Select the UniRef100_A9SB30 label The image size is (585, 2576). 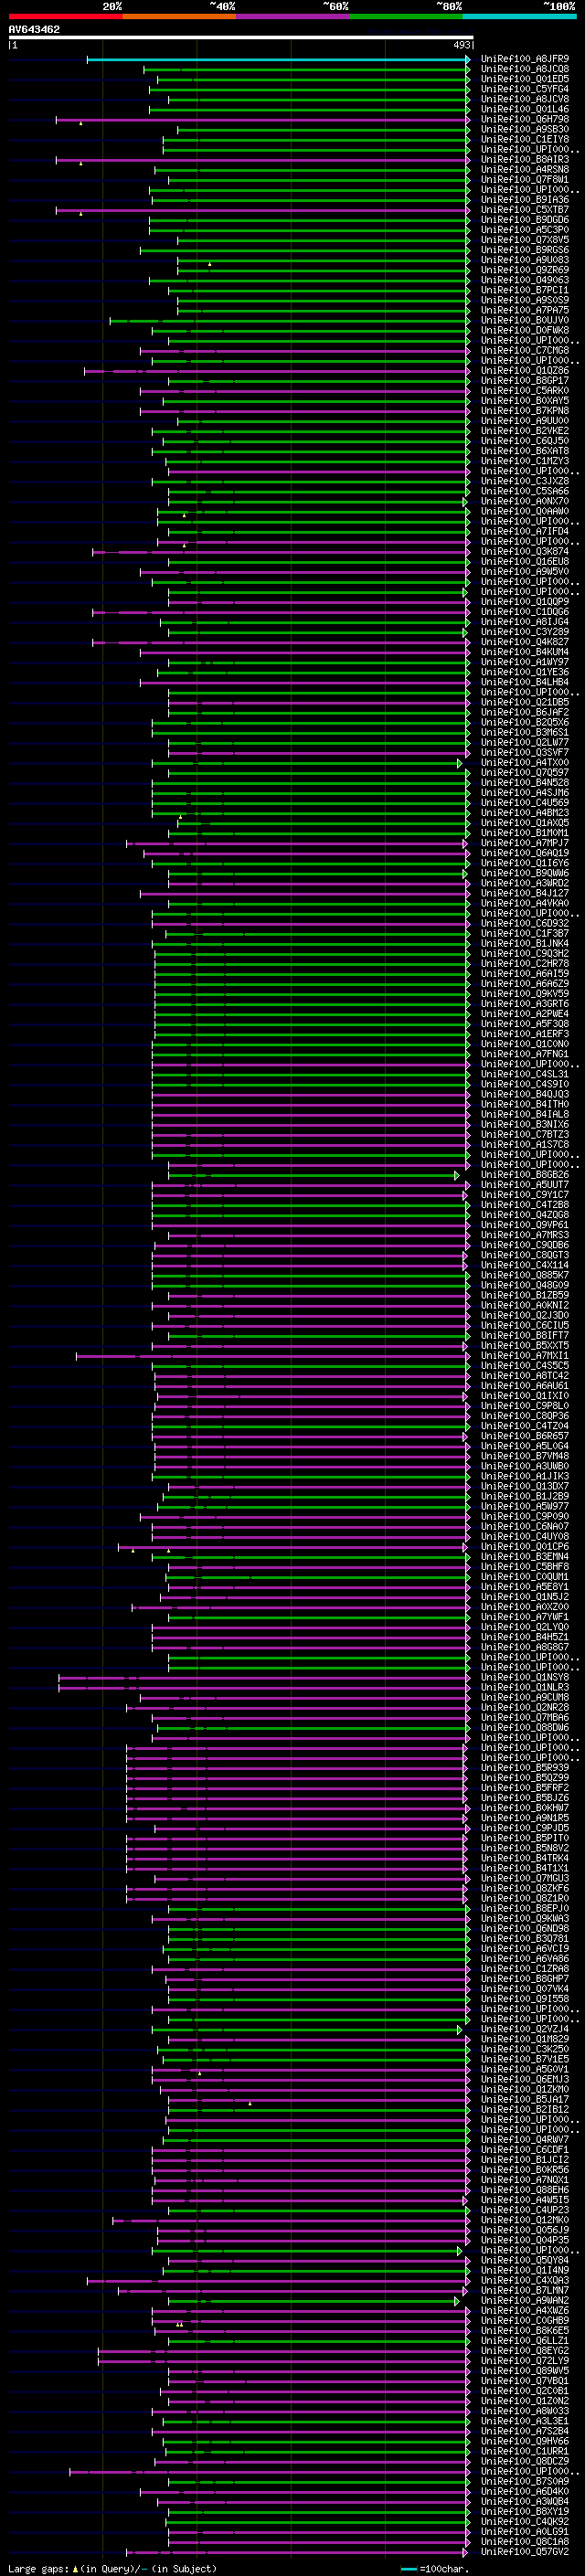coord(525,129)
